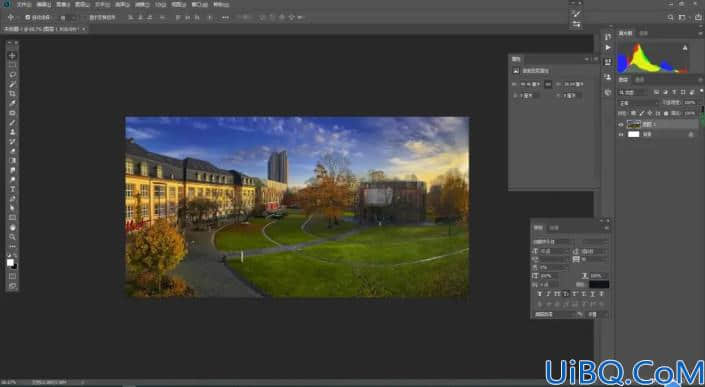This screenshot has height=387, width=705.
Task: Toggle faux italic in the Character panel
Action: coord(549,294)
